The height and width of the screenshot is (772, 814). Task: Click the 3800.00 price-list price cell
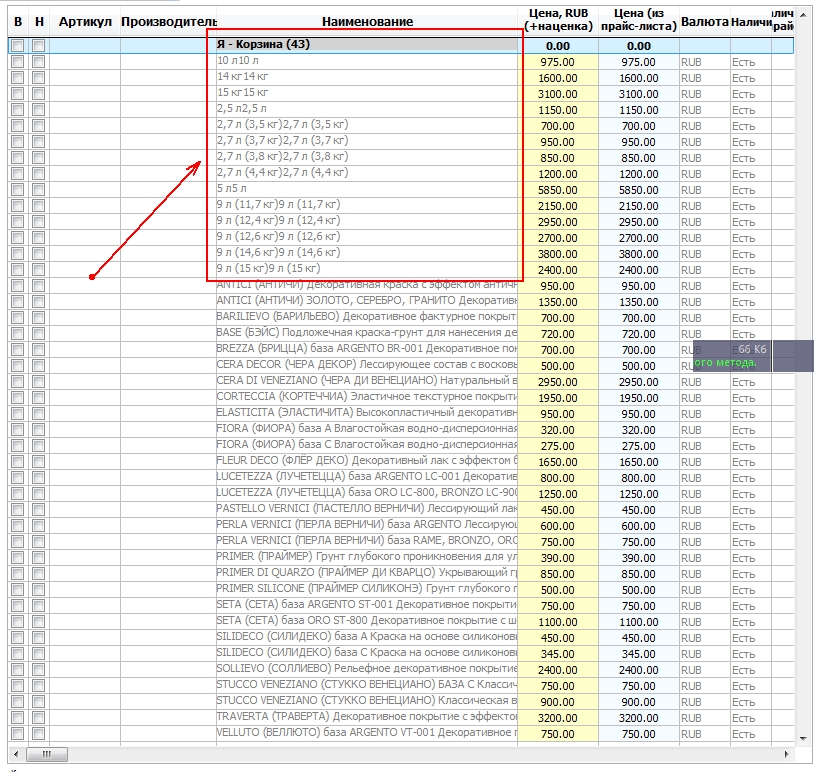(x=639, y=254)
